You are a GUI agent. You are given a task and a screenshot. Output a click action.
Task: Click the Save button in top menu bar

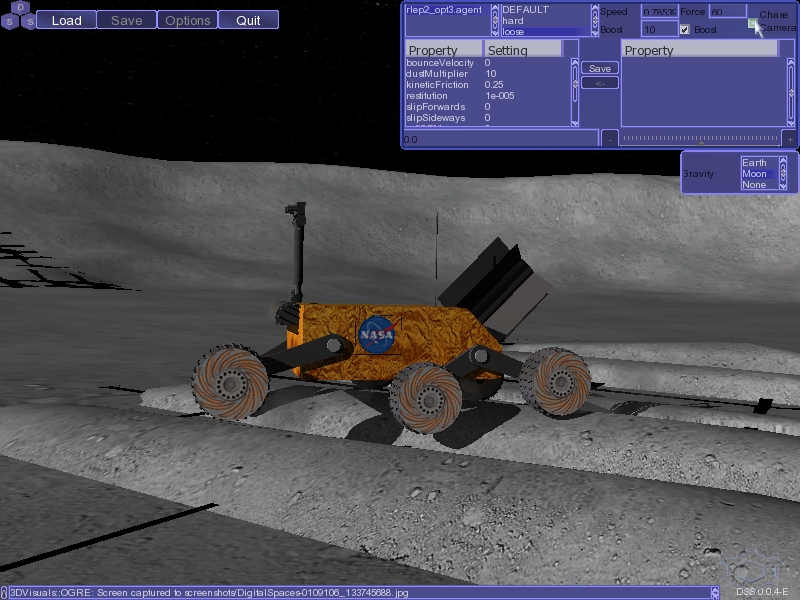[127, 20]
